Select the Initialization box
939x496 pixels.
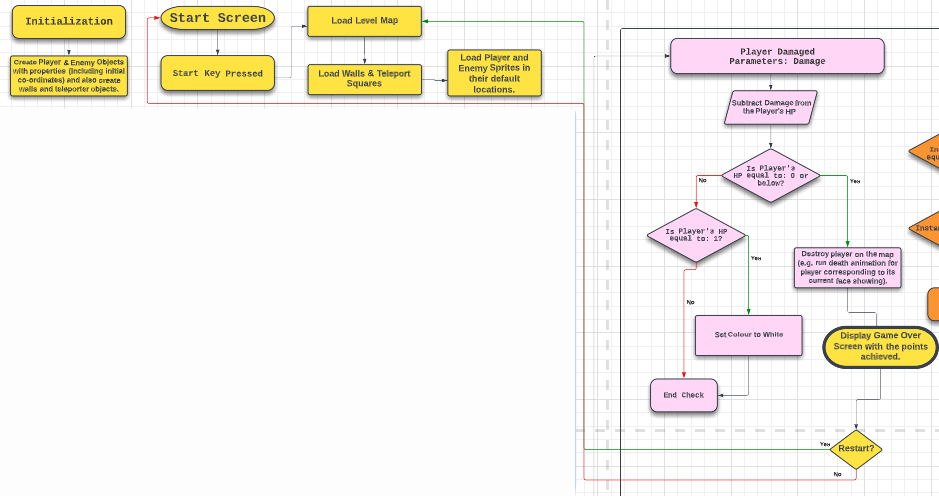(68, 21)
